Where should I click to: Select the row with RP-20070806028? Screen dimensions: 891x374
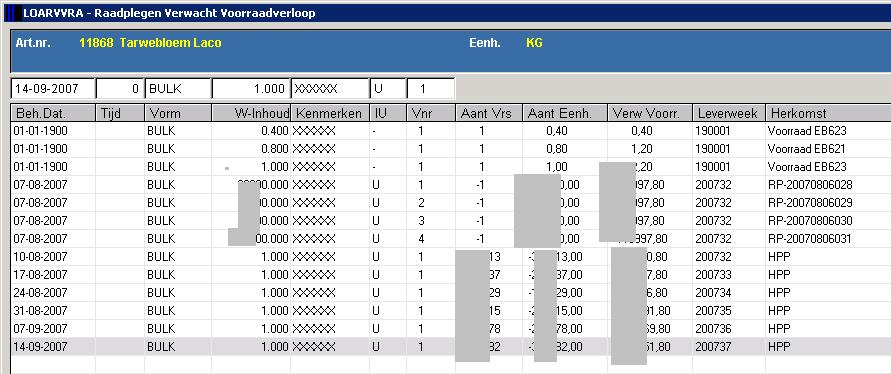coord(451,185)
